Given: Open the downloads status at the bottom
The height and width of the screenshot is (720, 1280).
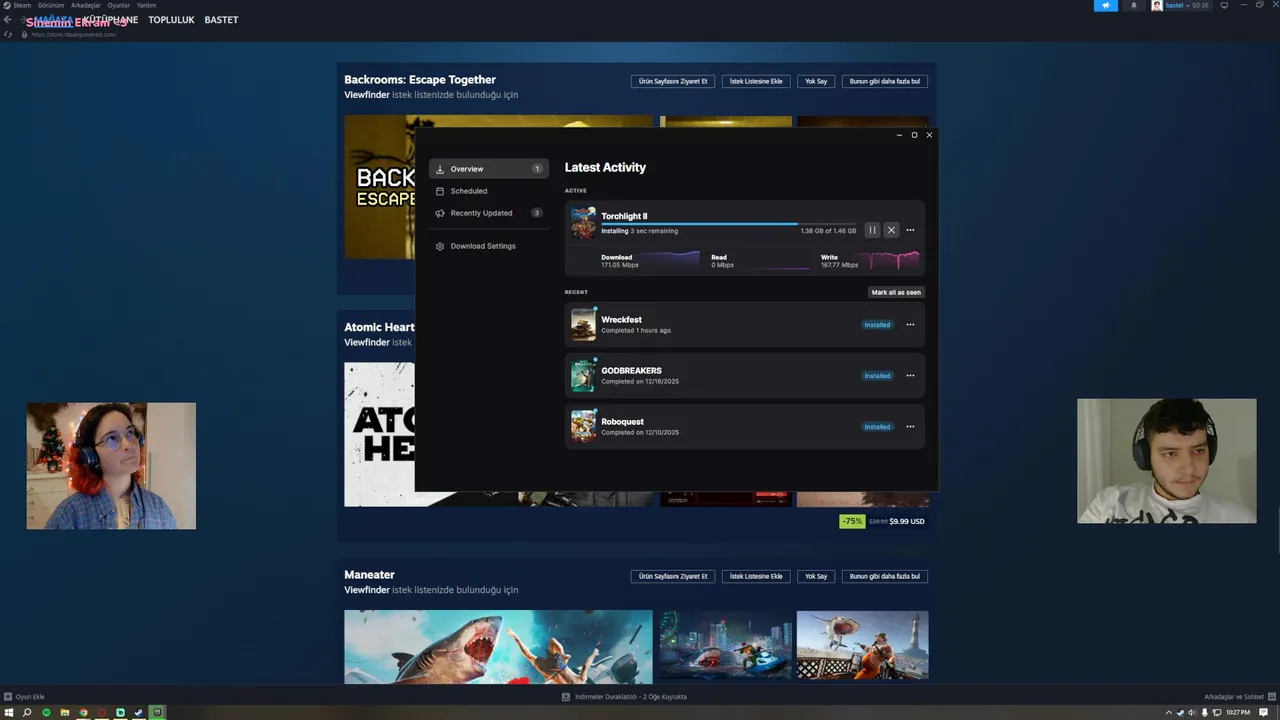Looking at the screenshot, I should (x=624, y=697).
